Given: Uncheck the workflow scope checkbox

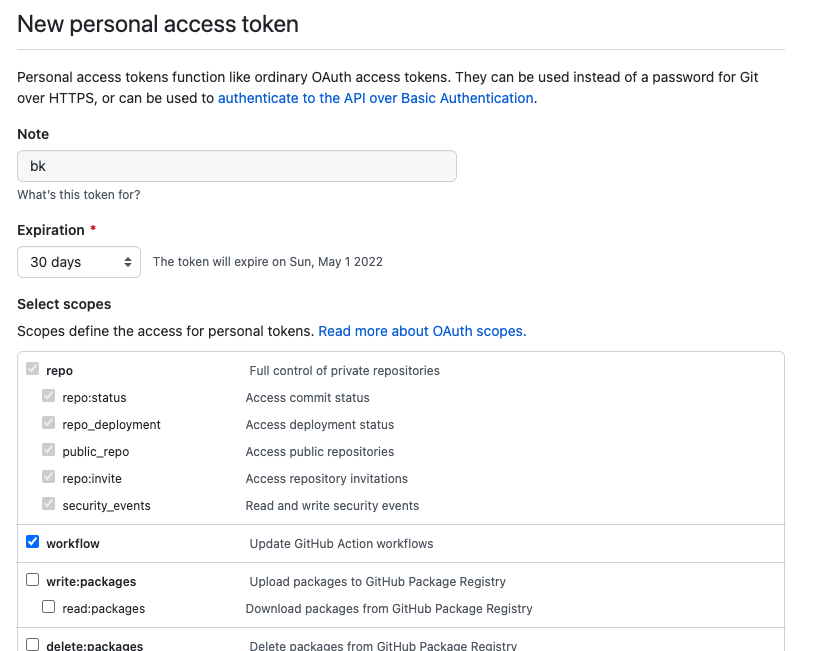Looking at the screenshot, I should 32,542.
